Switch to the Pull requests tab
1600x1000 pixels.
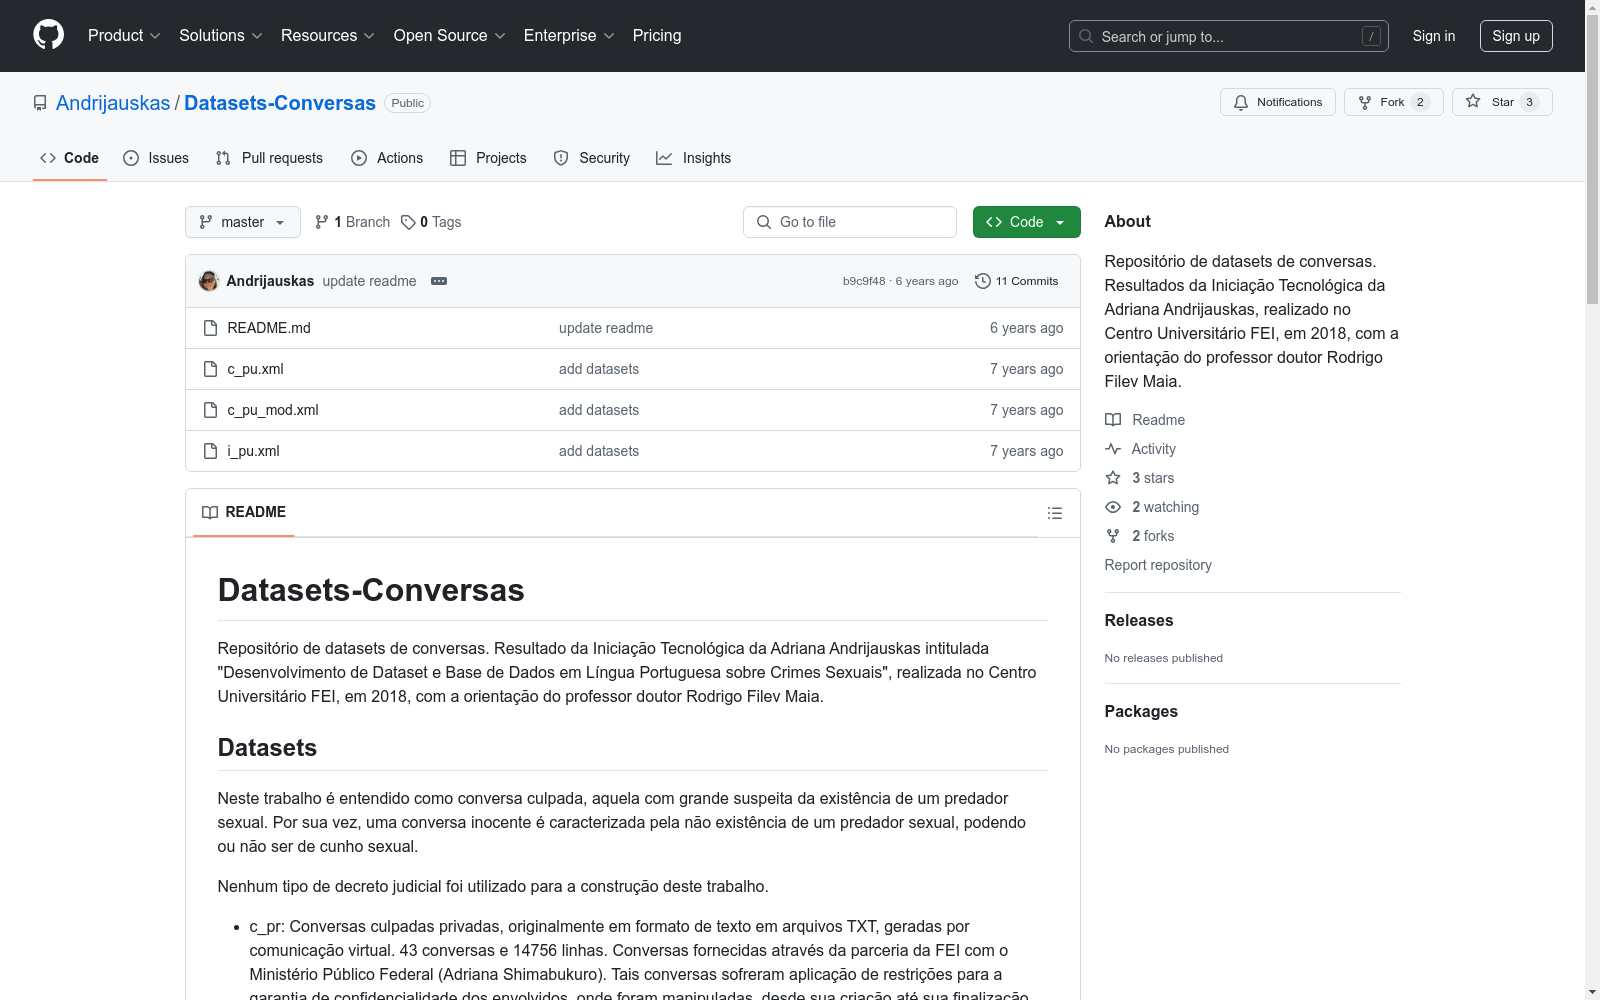coord(269,158)
